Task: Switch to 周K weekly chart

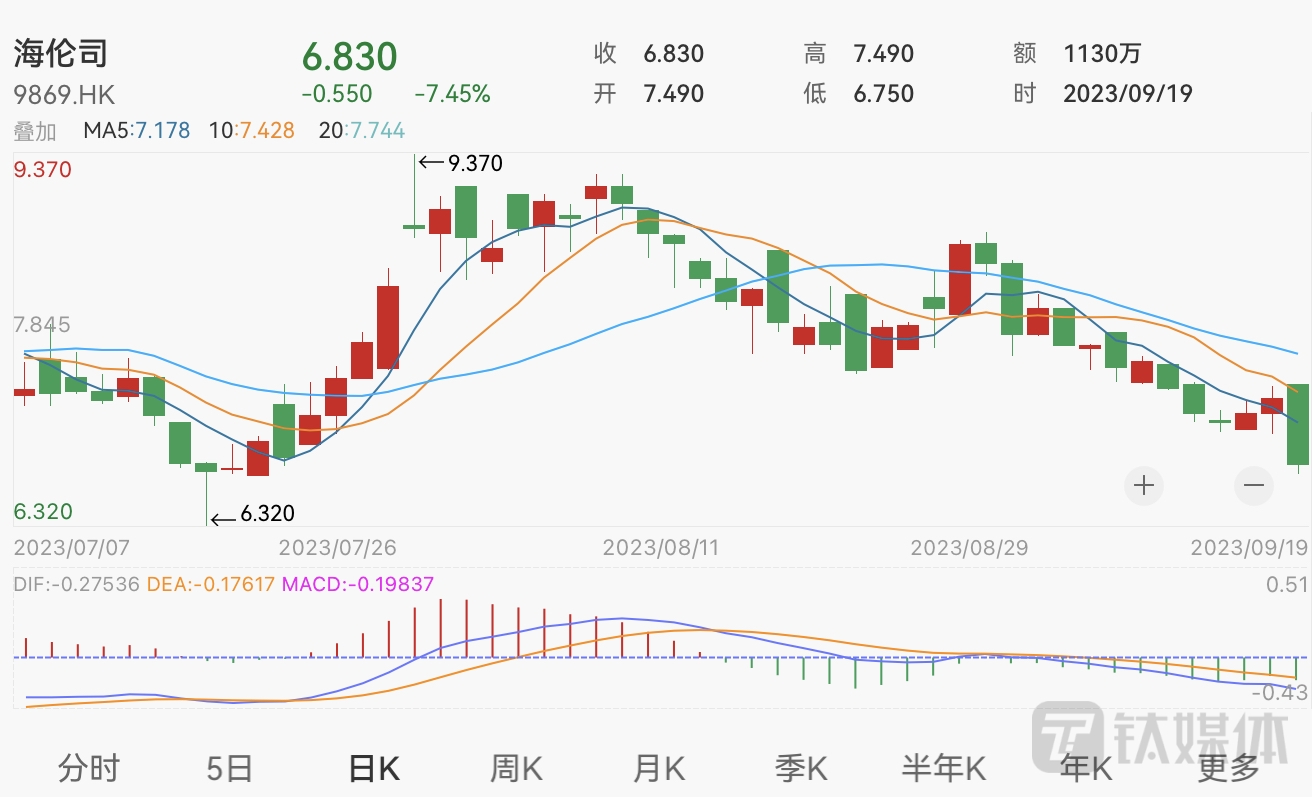Action: (515, 768)
